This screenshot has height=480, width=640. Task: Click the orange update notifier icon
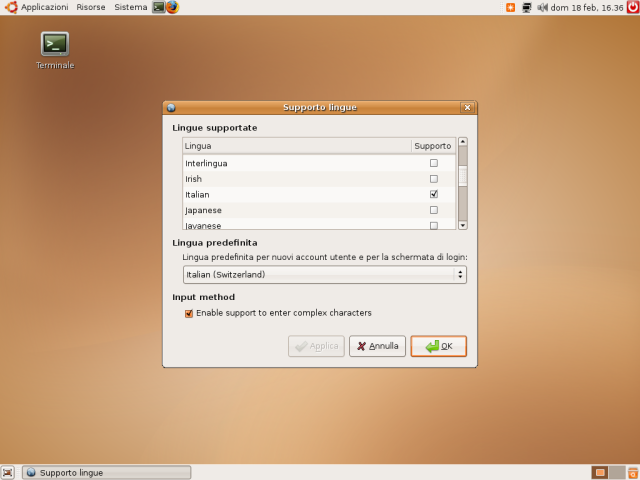pos(511,7)
